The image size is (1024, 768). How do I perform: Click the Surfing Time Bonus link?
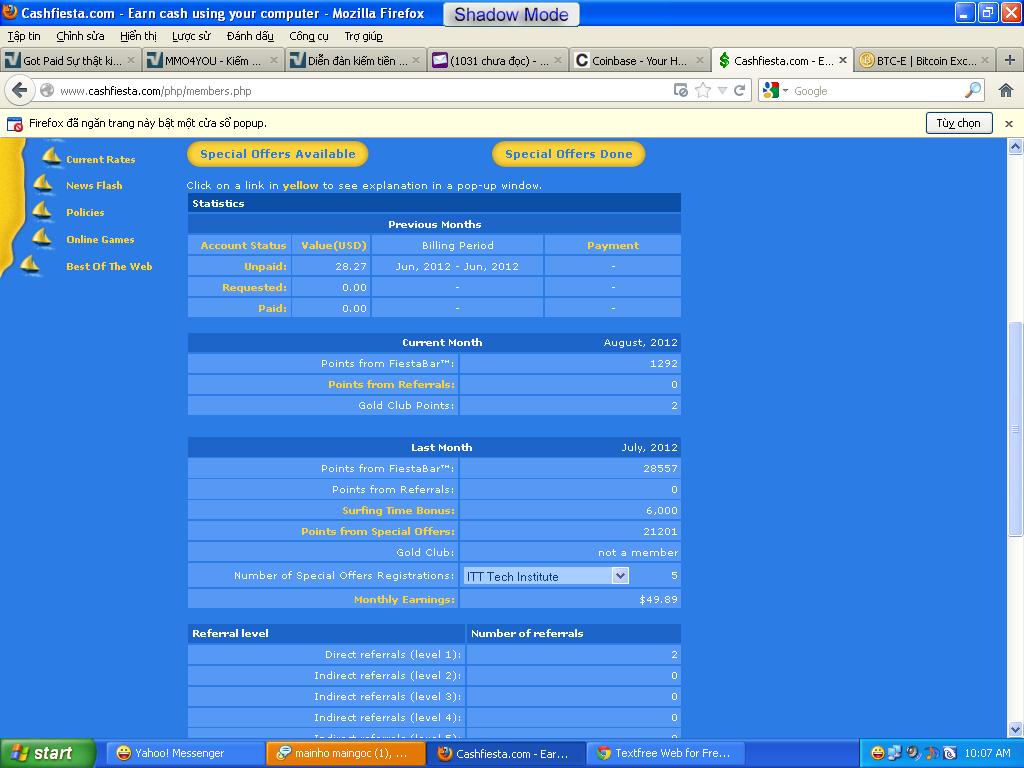[x=398, y=511]
